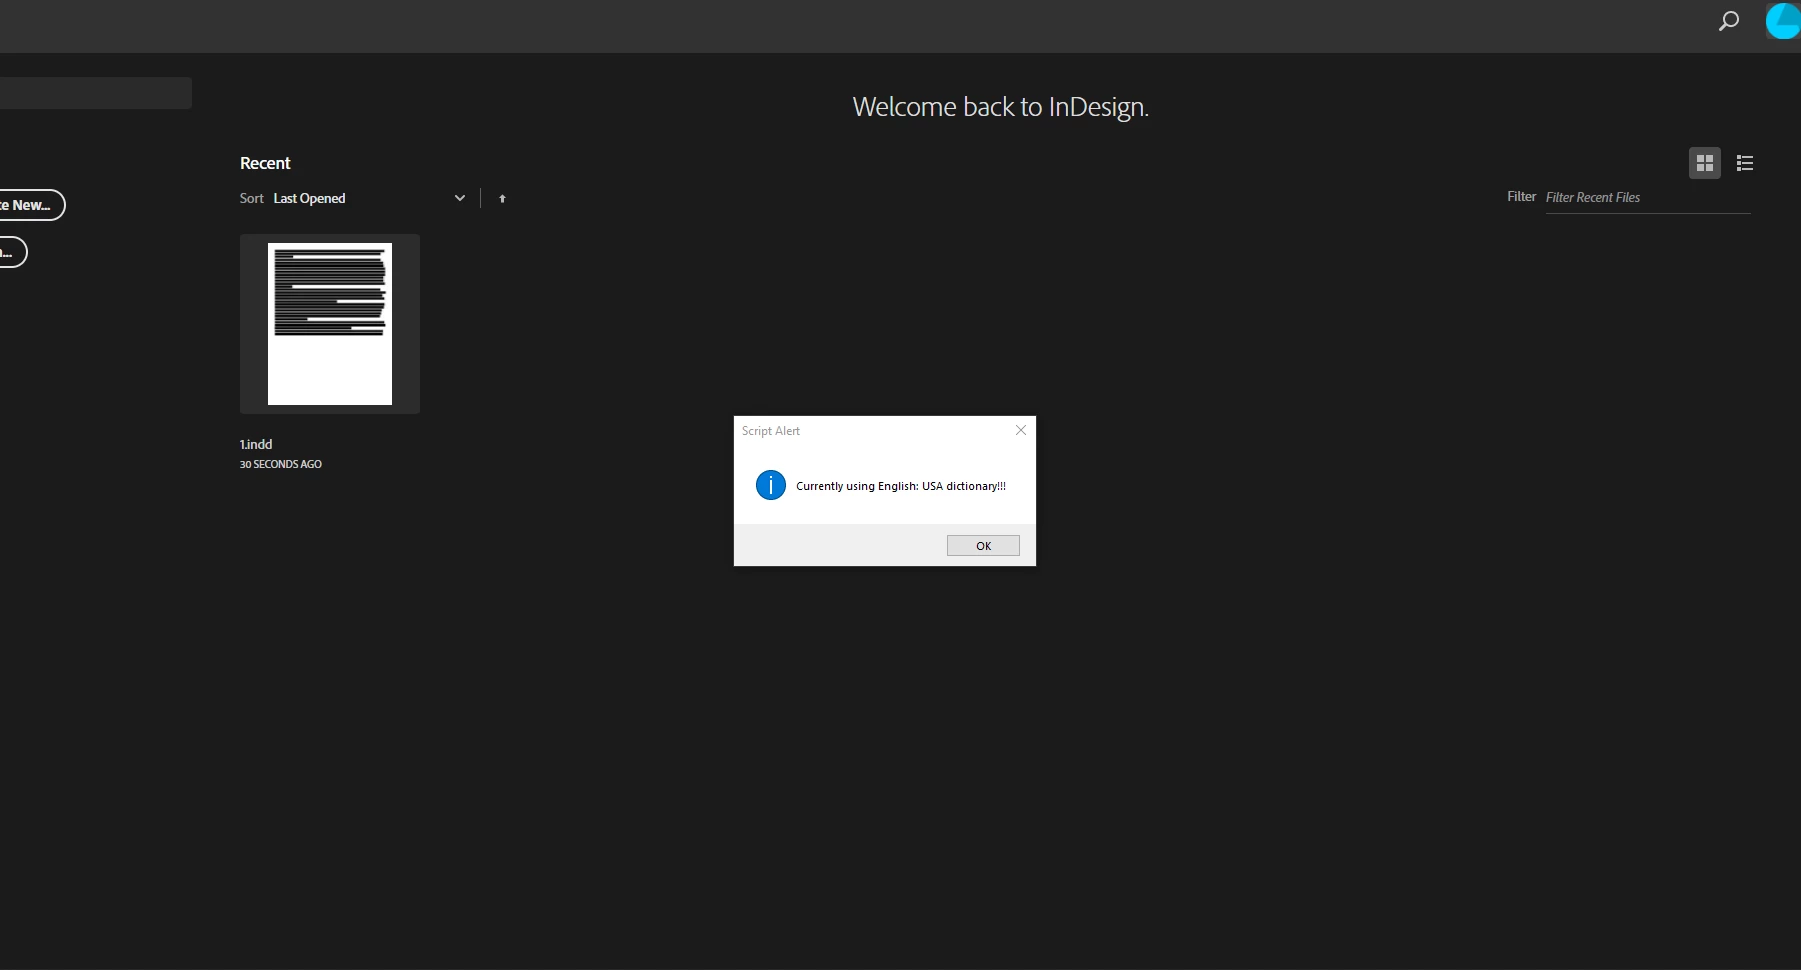Click the 1.indd file name
This screenshot has width=1801, height=970.
click(x=256, y=444)
